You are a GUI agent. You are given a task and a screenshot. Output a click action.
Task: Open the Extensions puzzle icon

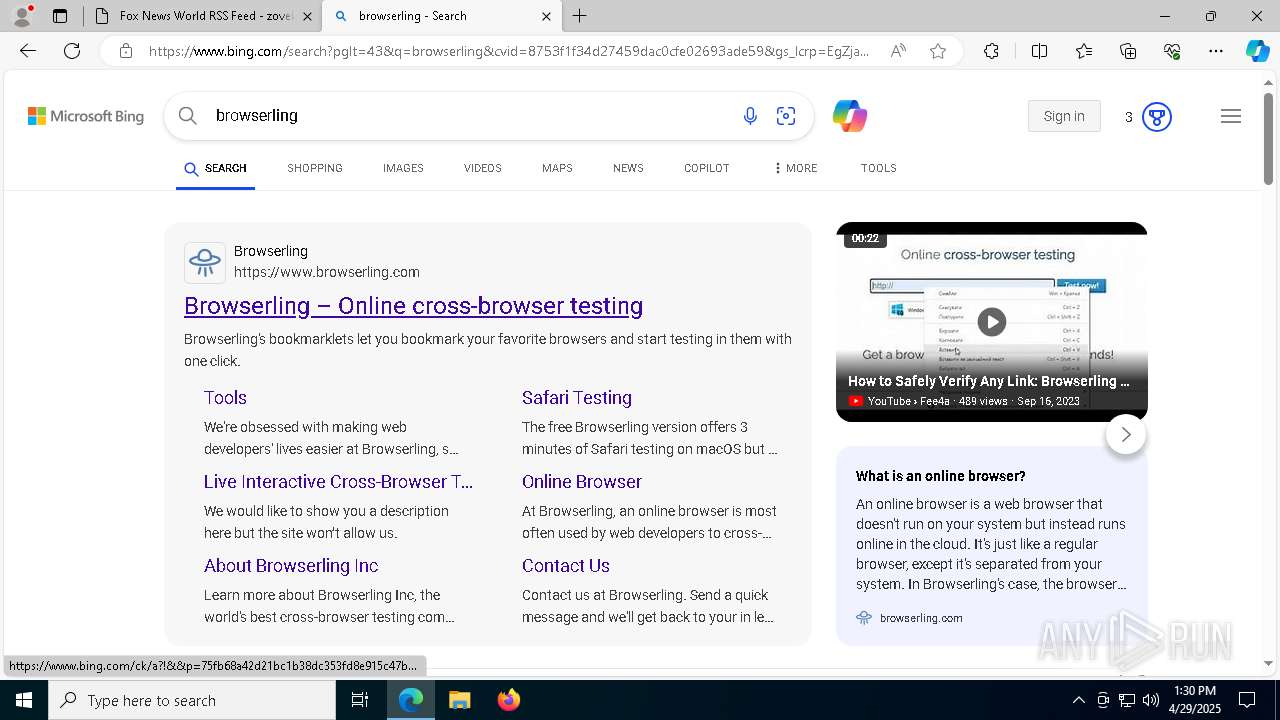coord(991,51)
